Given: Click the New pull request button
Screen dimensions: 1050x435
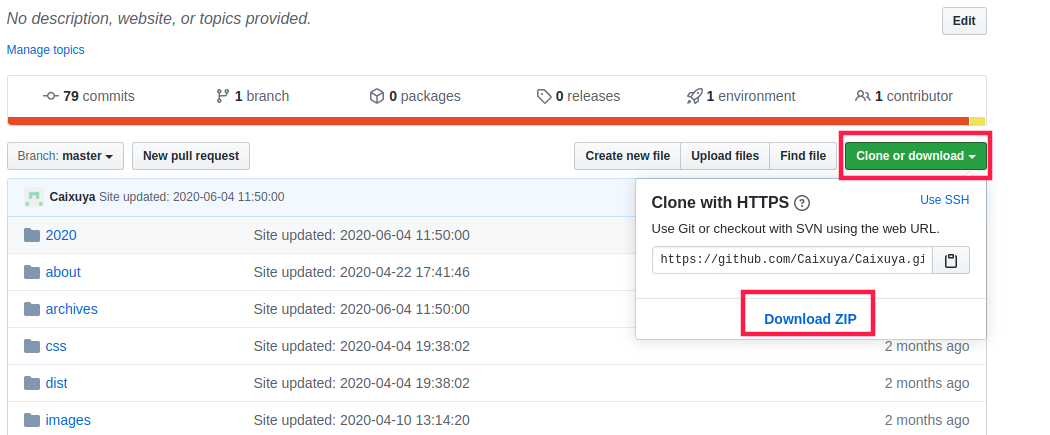Looking at the screenshot, I should (x=191, y=156).
